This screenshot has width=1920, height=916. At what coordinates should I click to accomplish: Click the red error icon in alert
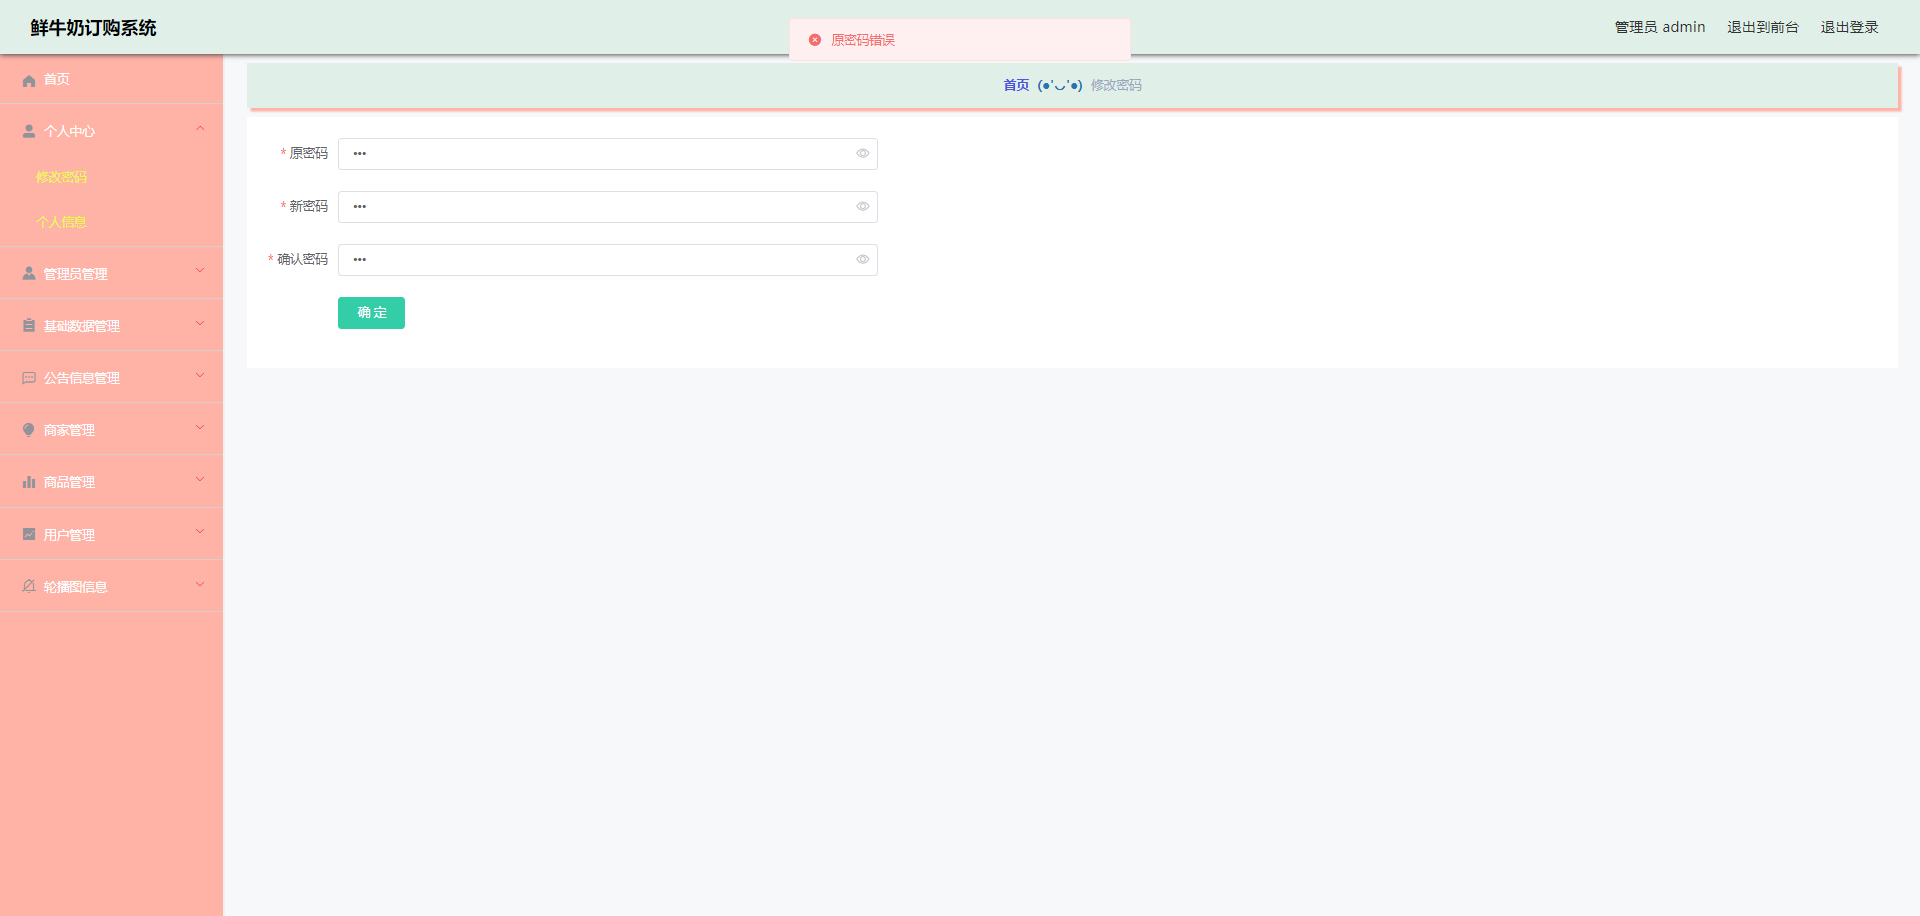point(815,40)
